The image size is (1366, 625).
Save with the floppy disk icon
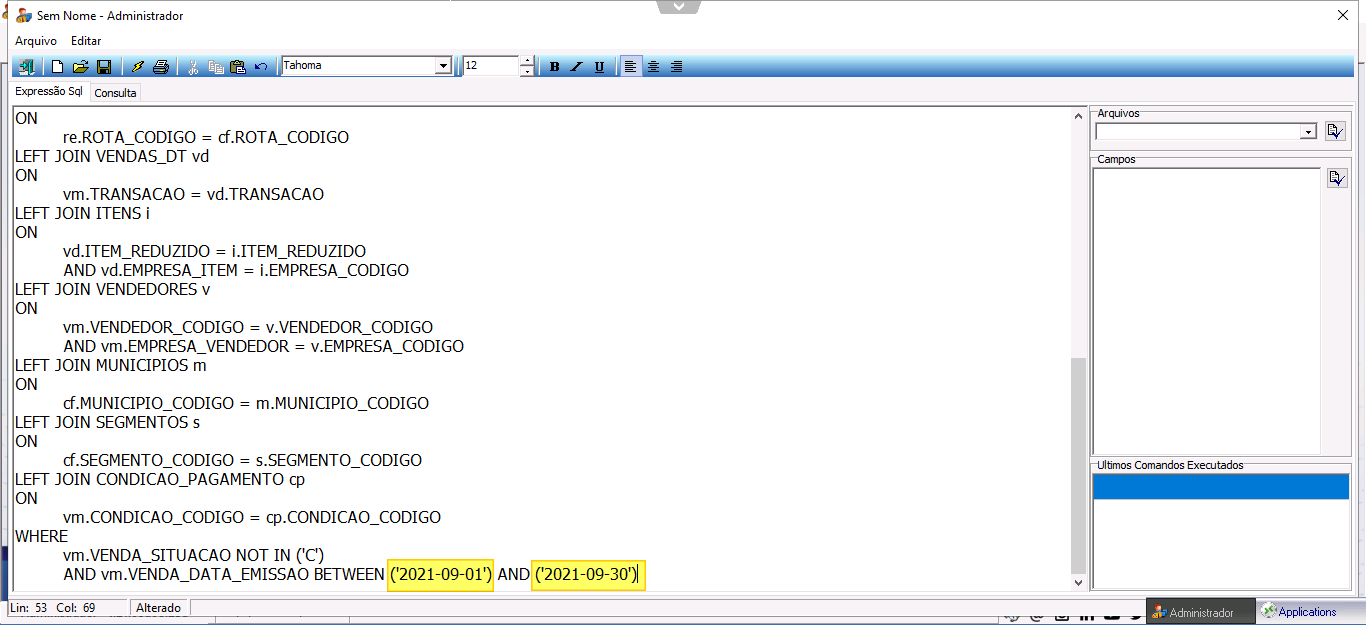tap(103, 67)
